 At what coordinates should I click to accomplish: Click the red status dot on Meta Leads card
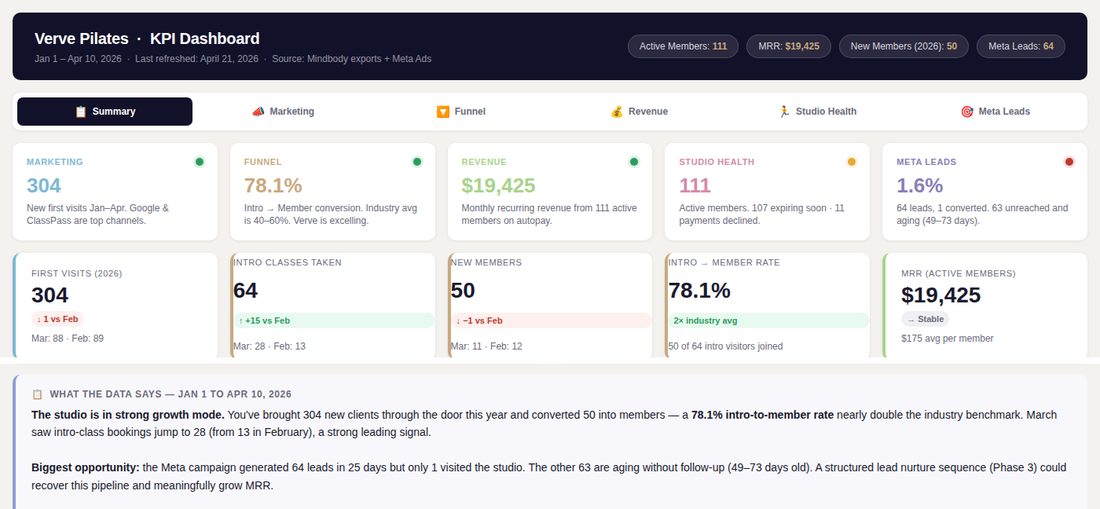coord(1069,162)
